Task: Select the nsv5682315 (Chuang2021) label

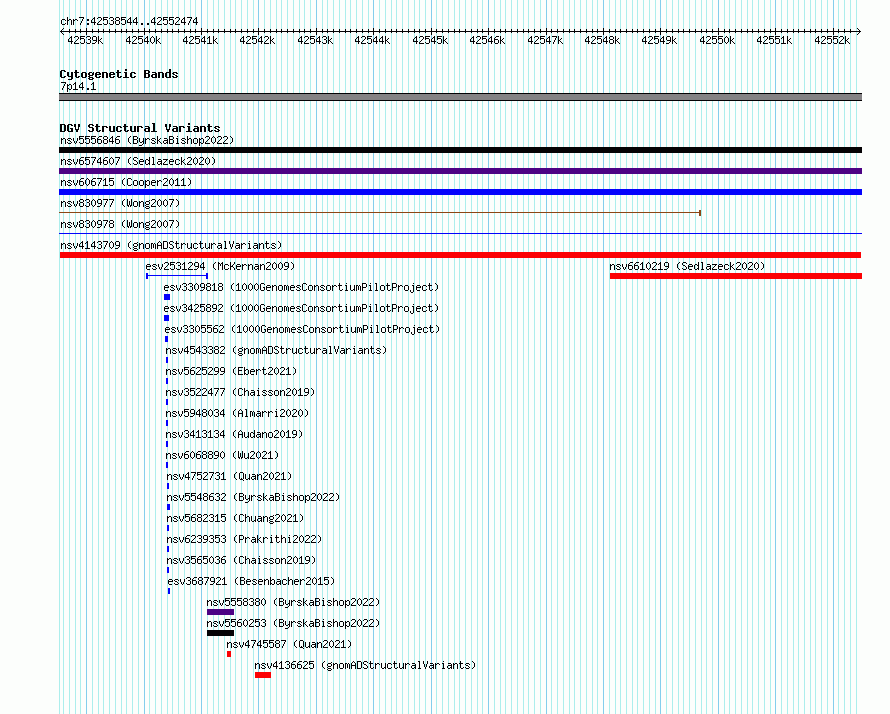Action: tap(235, 518)
